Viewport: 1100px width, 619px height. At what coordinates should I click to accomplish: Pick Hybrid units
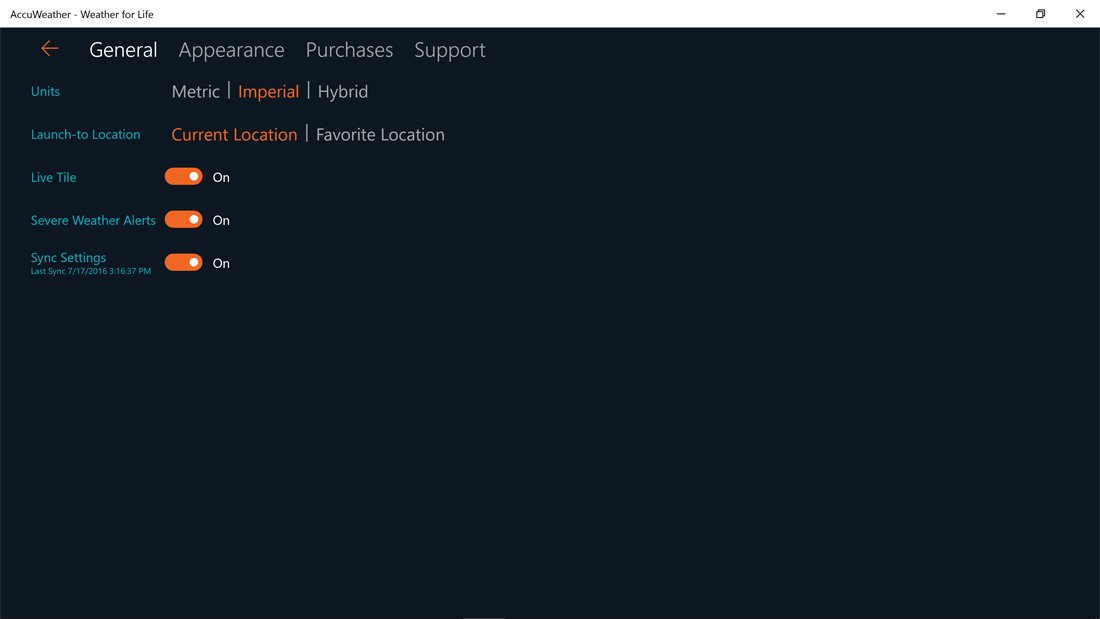coord(343,92)
